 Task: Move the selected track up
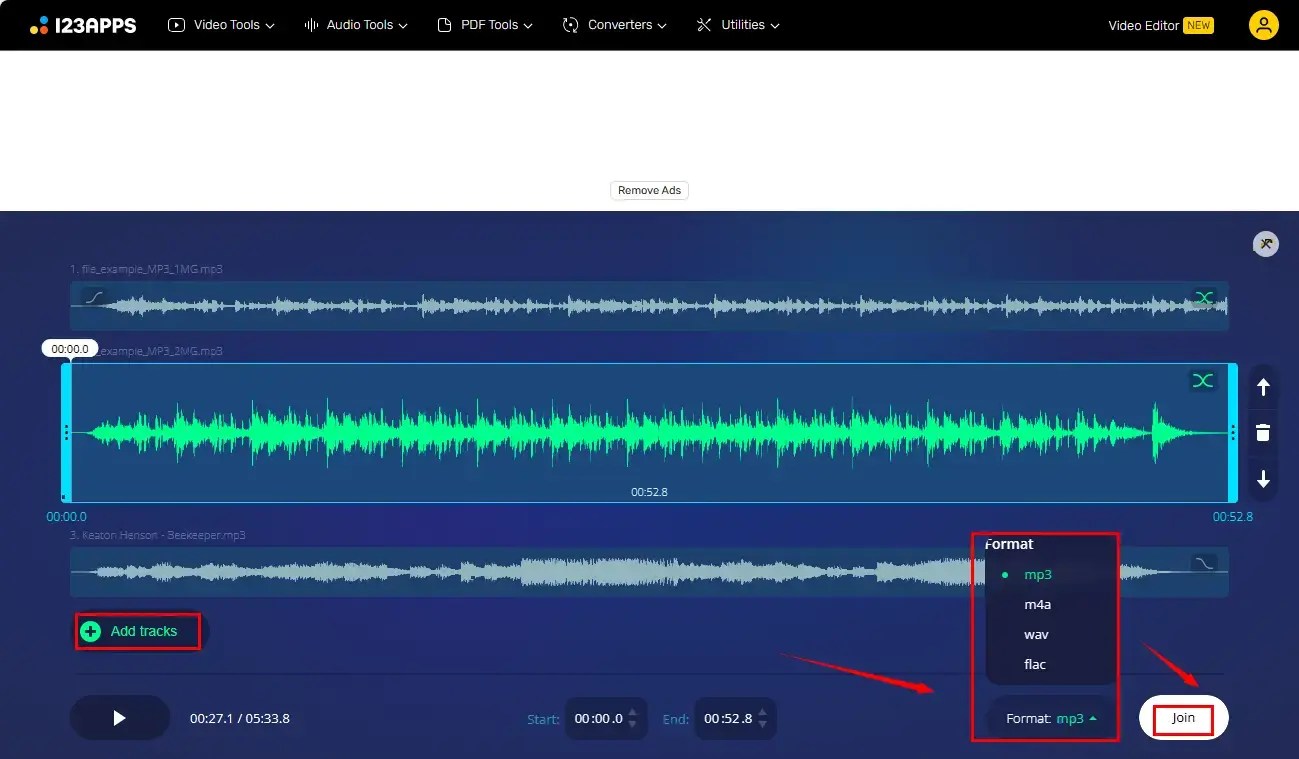click(1262, 387)
